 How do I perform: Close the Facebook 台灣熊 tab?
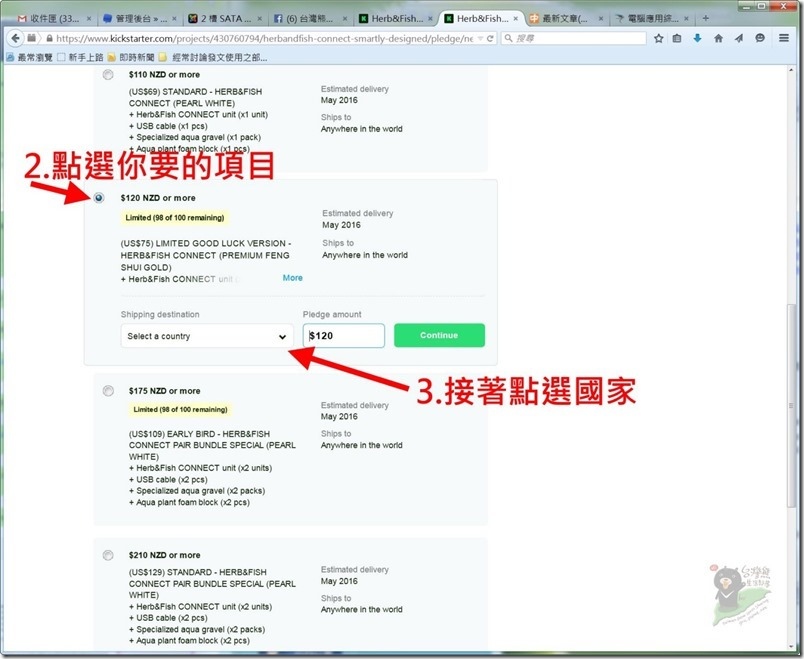click(345, 19)
